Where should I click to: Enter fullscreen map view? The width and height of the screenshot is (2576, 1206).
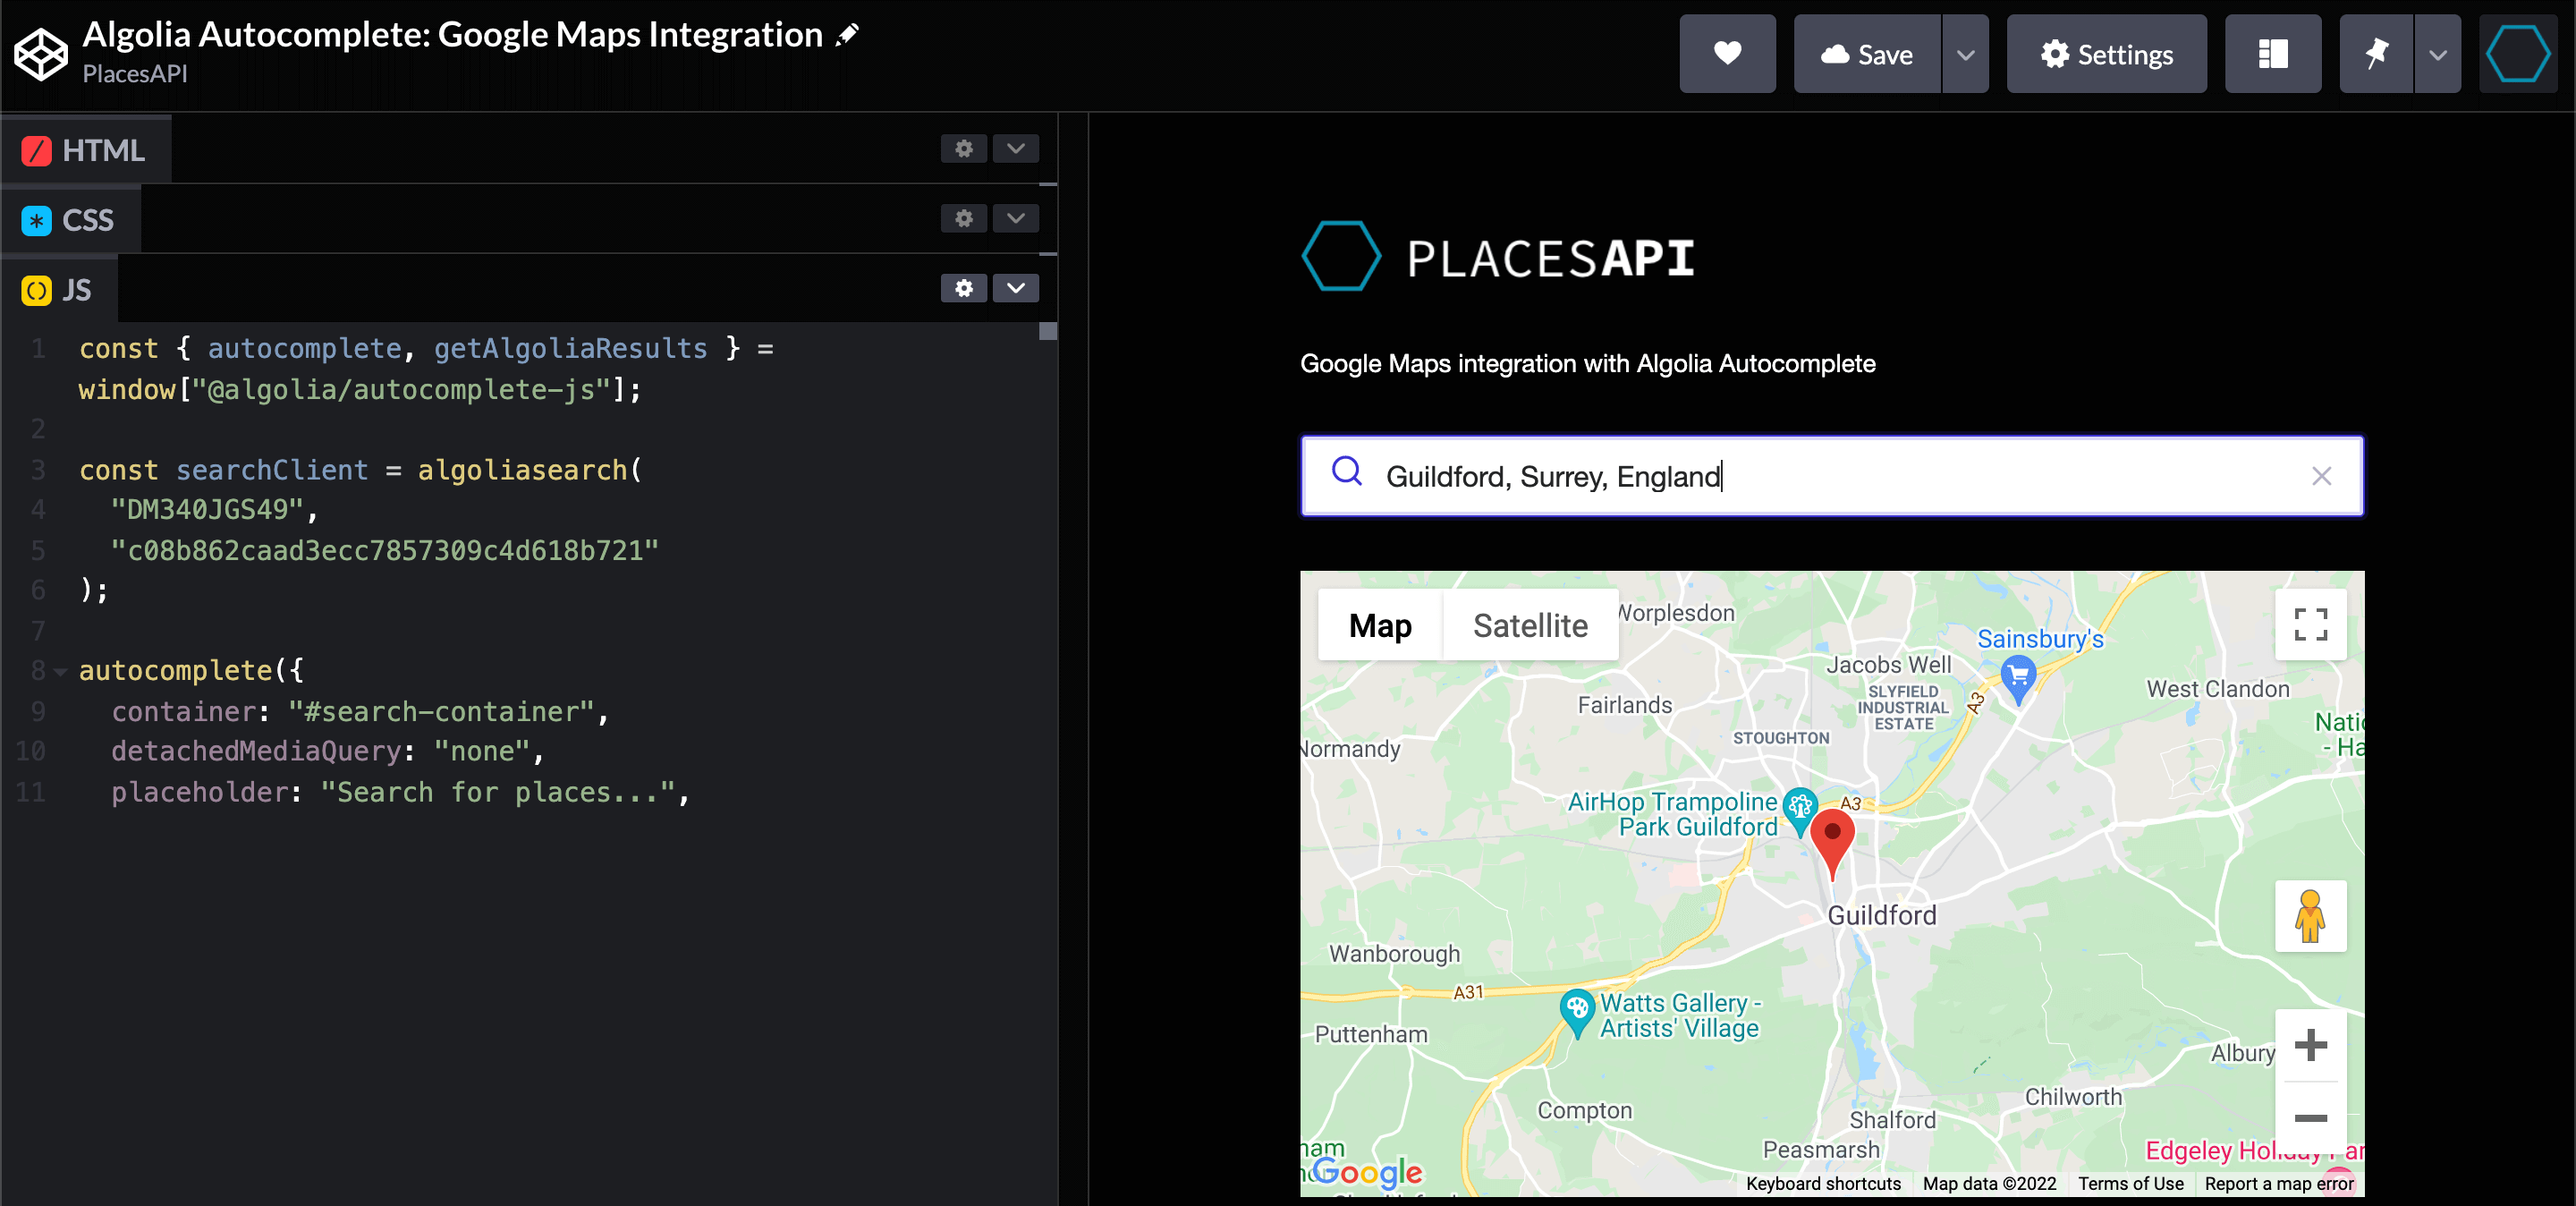coord(2311,625)
